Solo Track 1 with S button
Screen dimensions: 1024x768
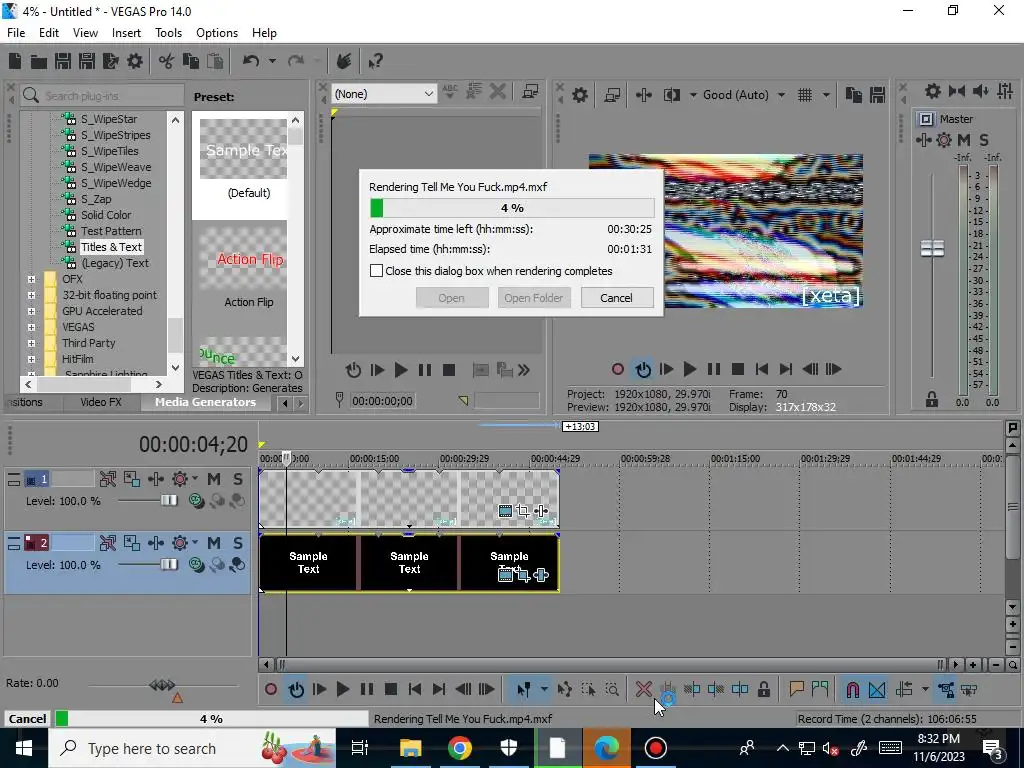(238, 479)
